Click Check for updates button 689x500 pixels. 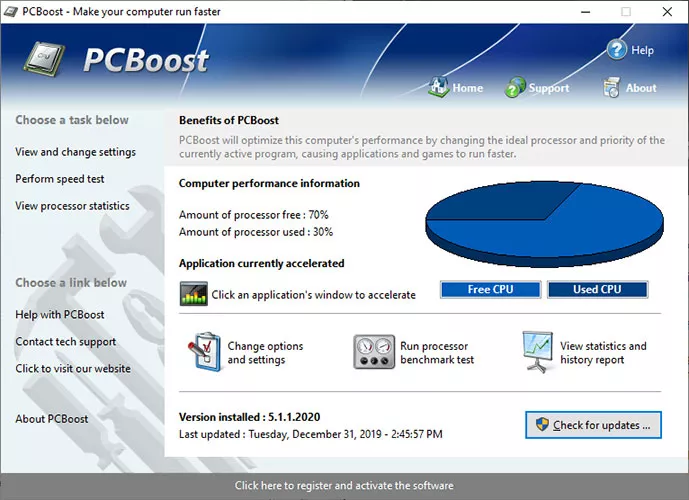pos(593,425)
